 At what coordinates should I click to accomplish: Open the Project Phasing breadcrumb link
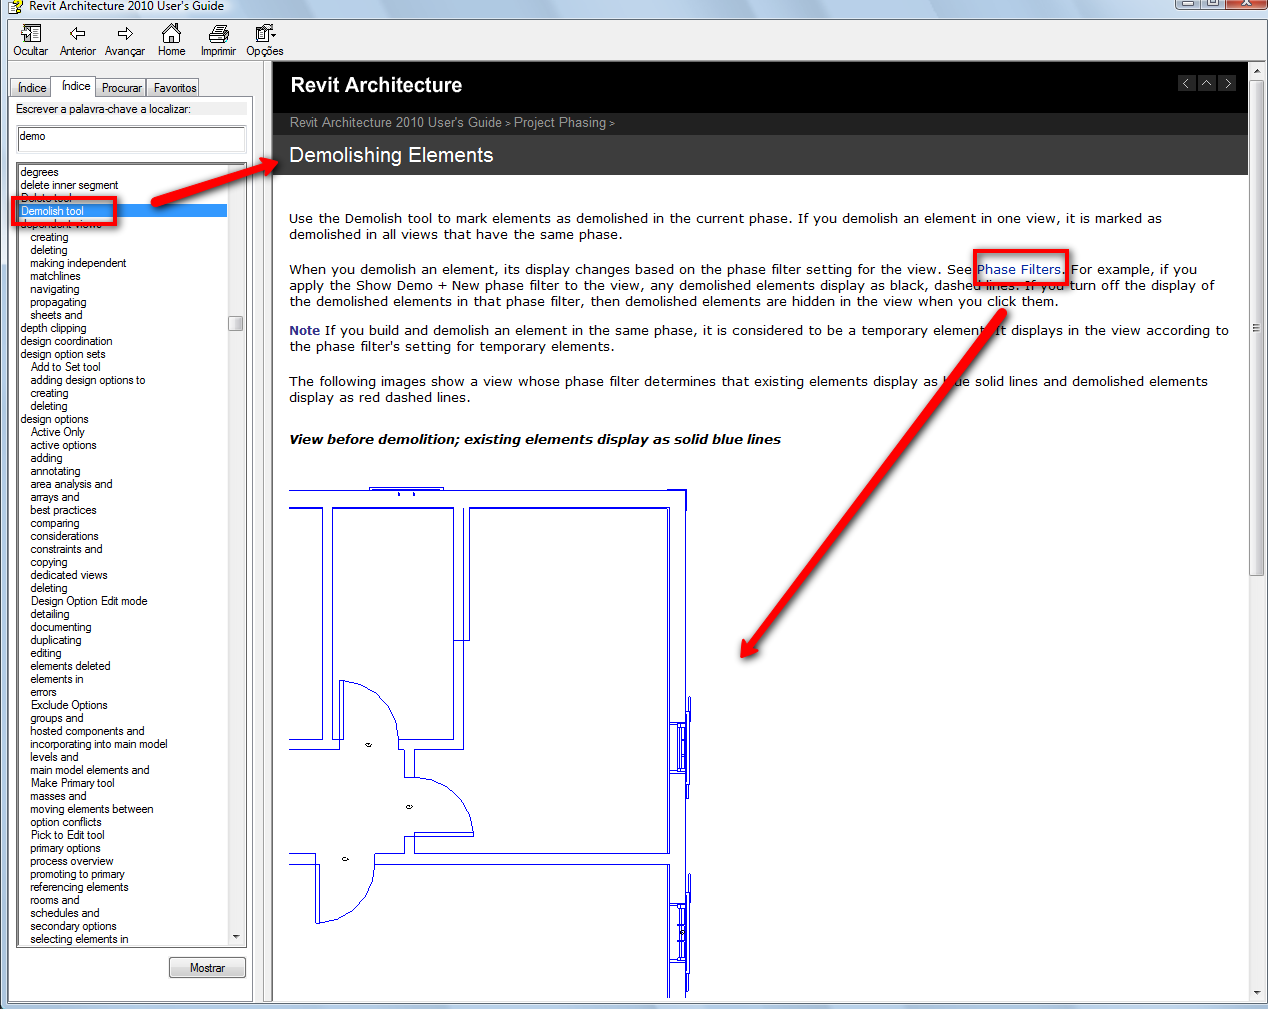tap(560, 122)
